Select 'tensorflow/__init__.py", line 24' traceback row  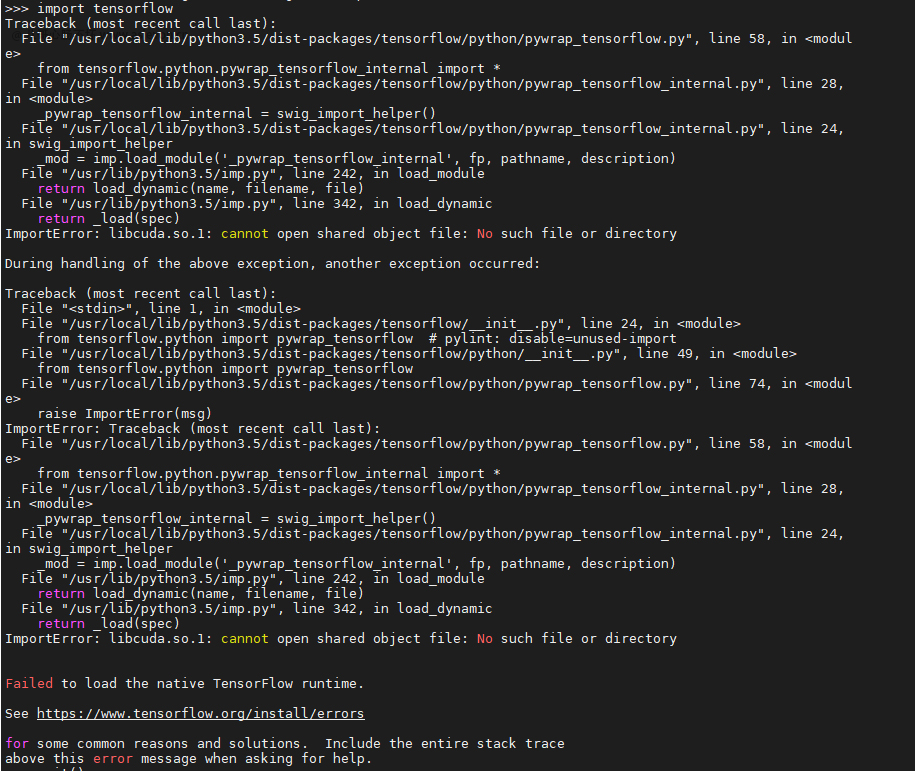click(380, 323)
